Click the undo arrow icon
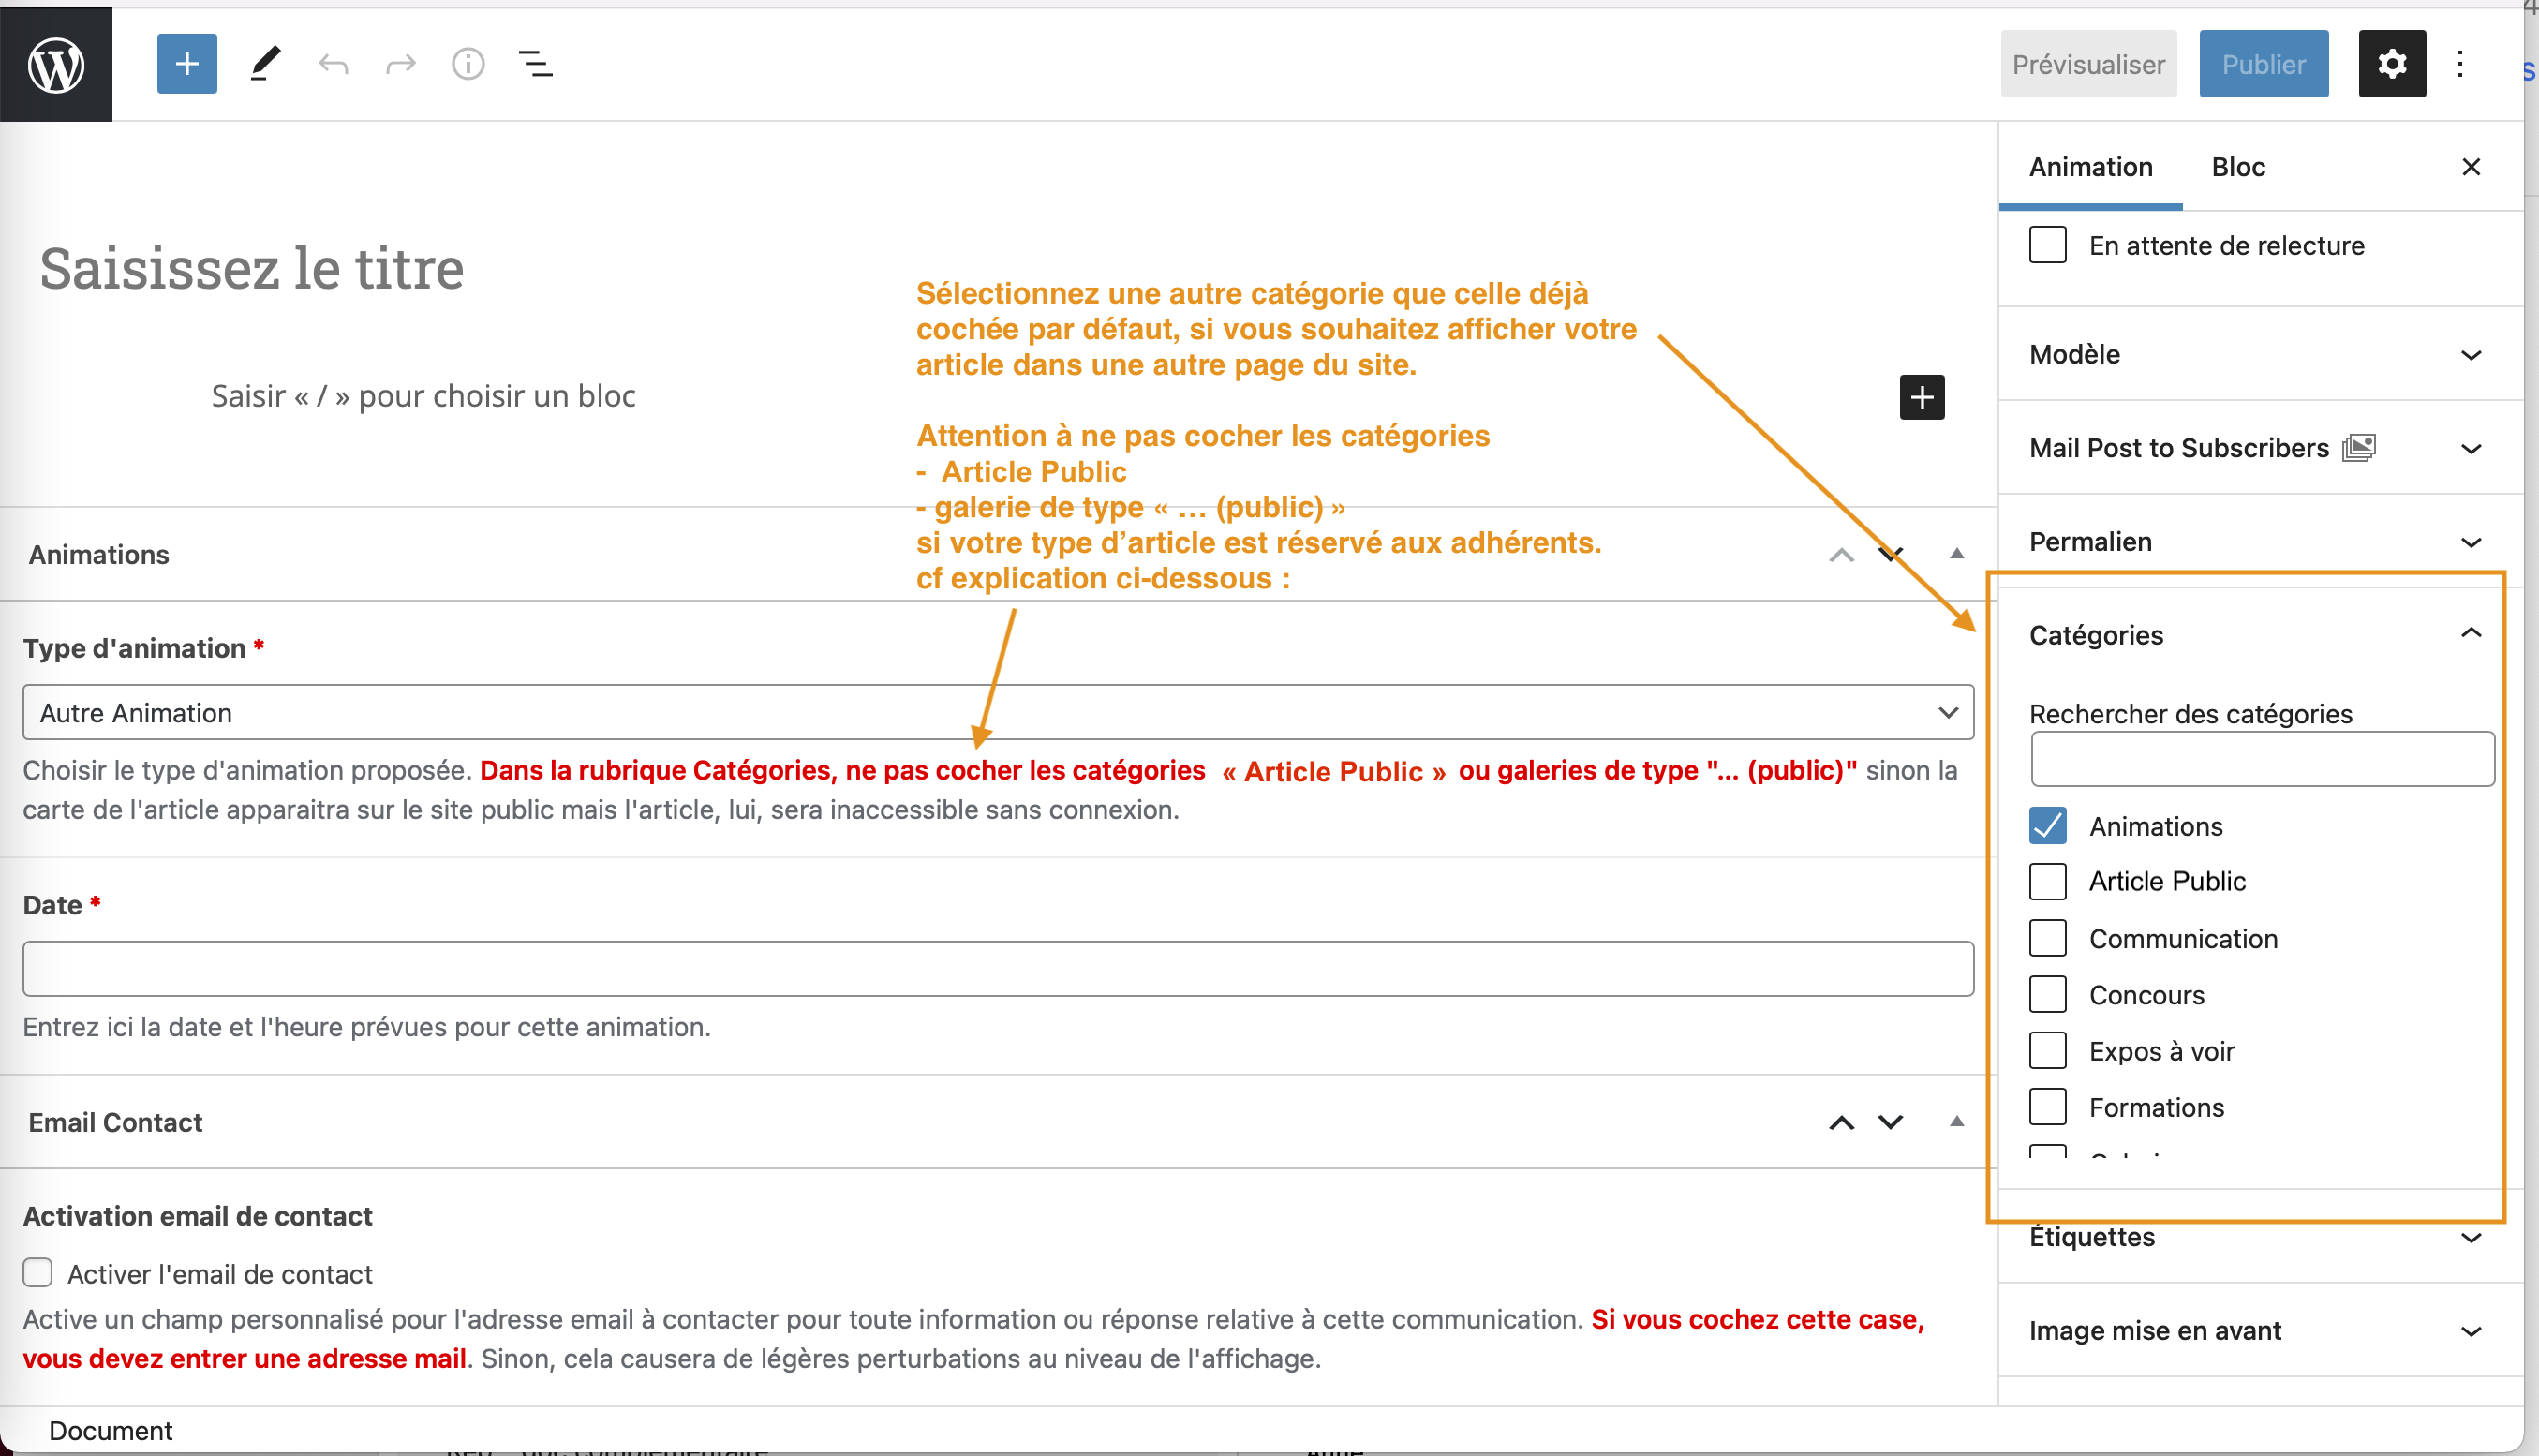 pyautogui.click(x=333, y=65)
